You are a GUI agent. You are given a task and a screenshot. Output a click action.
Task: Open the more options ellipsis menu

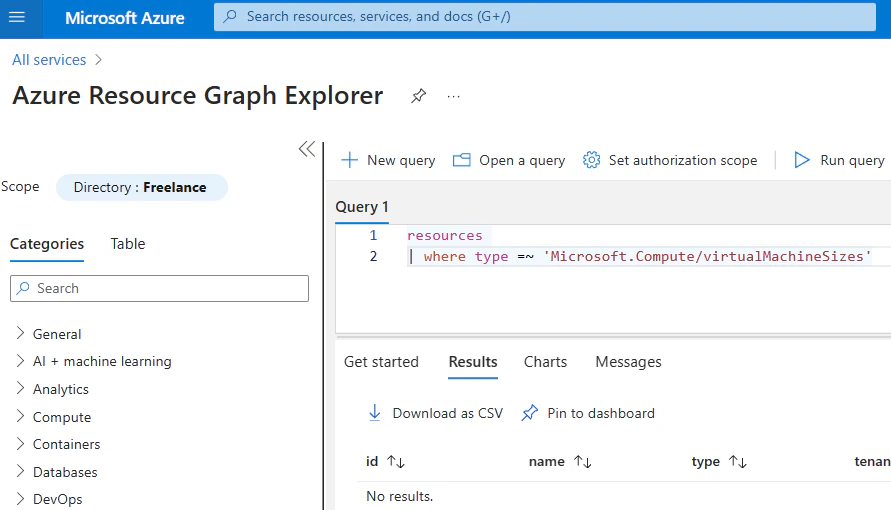pos(453,97)
